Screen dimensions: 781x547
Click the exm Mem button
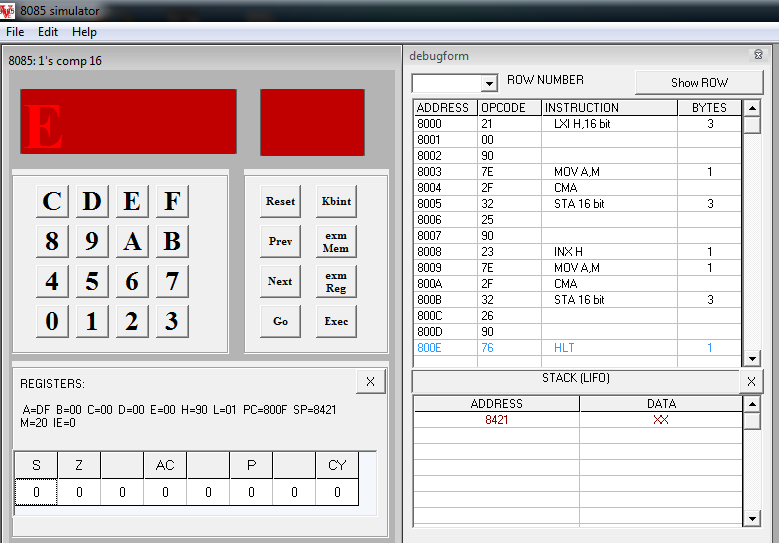(336, 241)
